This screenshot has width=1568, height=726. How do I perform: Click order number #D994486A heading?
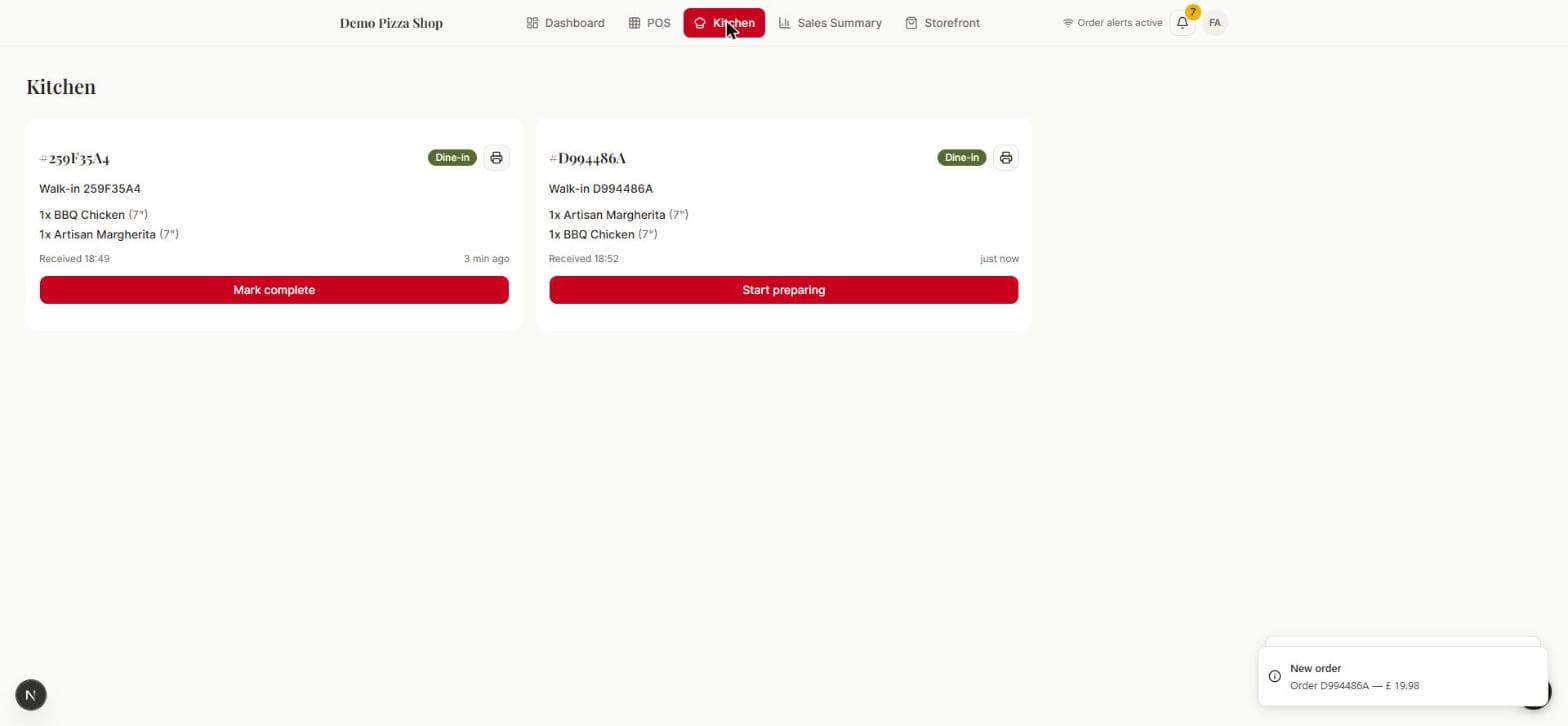point(587,158)
